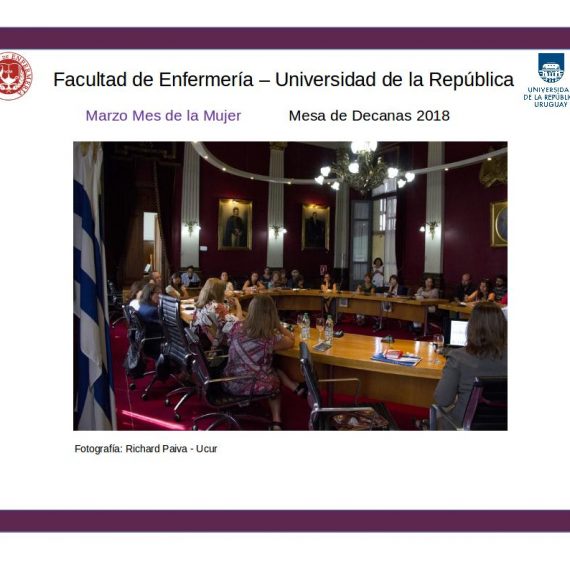570x570 pixels.
Task: Select the purple text "Marzo Mes de la Mujer"
Action: click(x=163, y=116)
